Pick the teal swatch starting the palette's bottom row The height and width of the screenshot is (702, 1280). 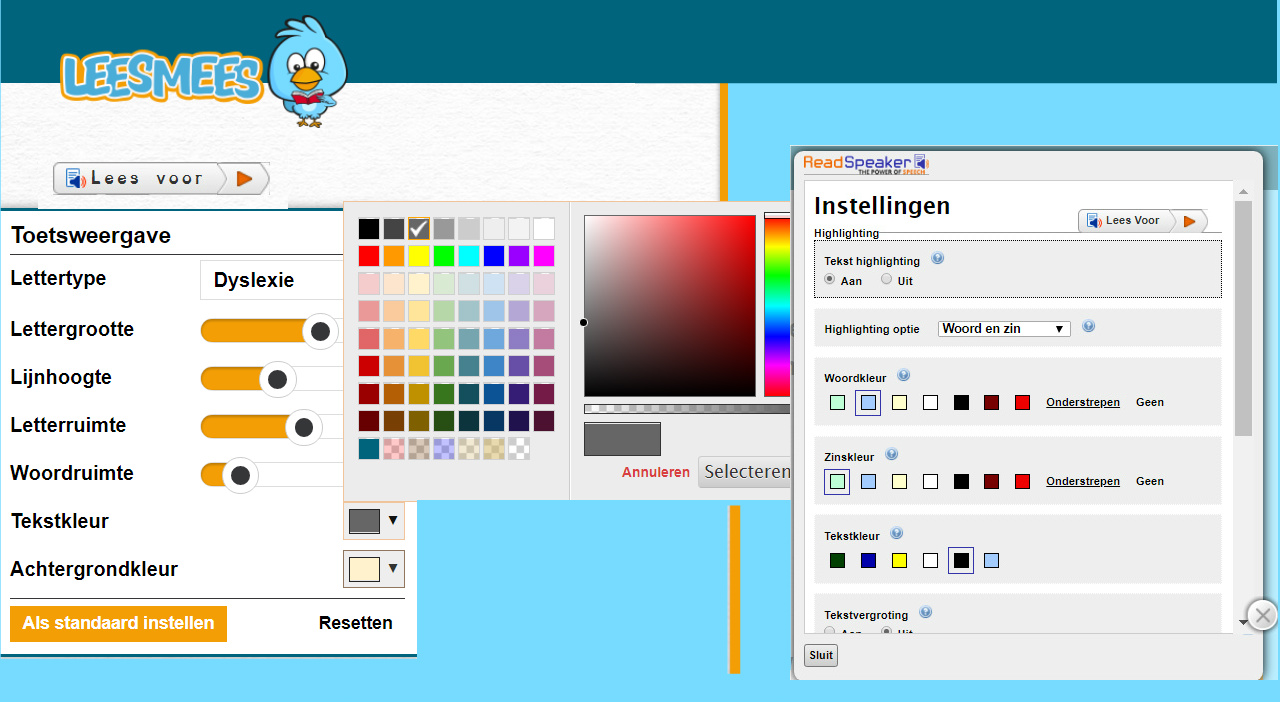tap(369, 449)
